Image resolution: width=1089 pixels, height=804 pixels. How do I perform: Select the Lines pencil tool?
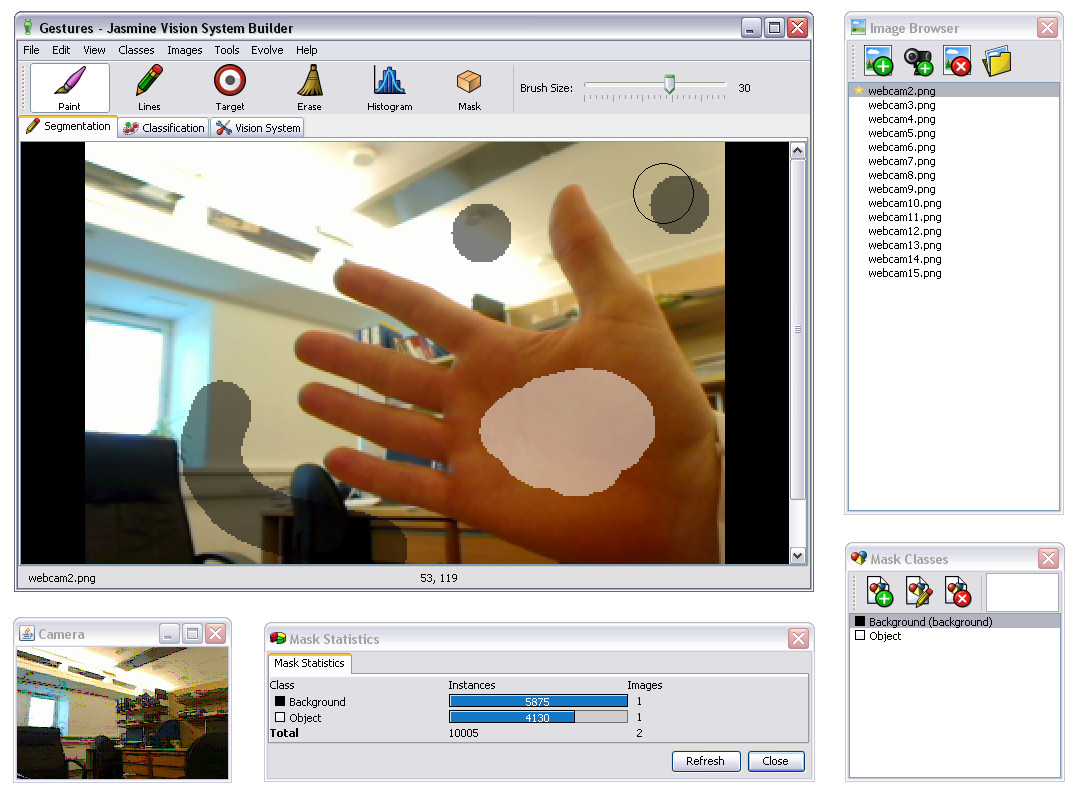tap(149, 87)
